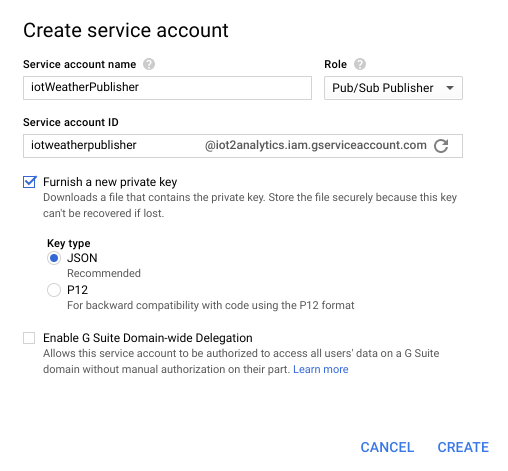
Task: Click the @iot2analytics.iam.gserviceaccount.com domain suffix
Action: pyautogui.click(x=316, y=145)
